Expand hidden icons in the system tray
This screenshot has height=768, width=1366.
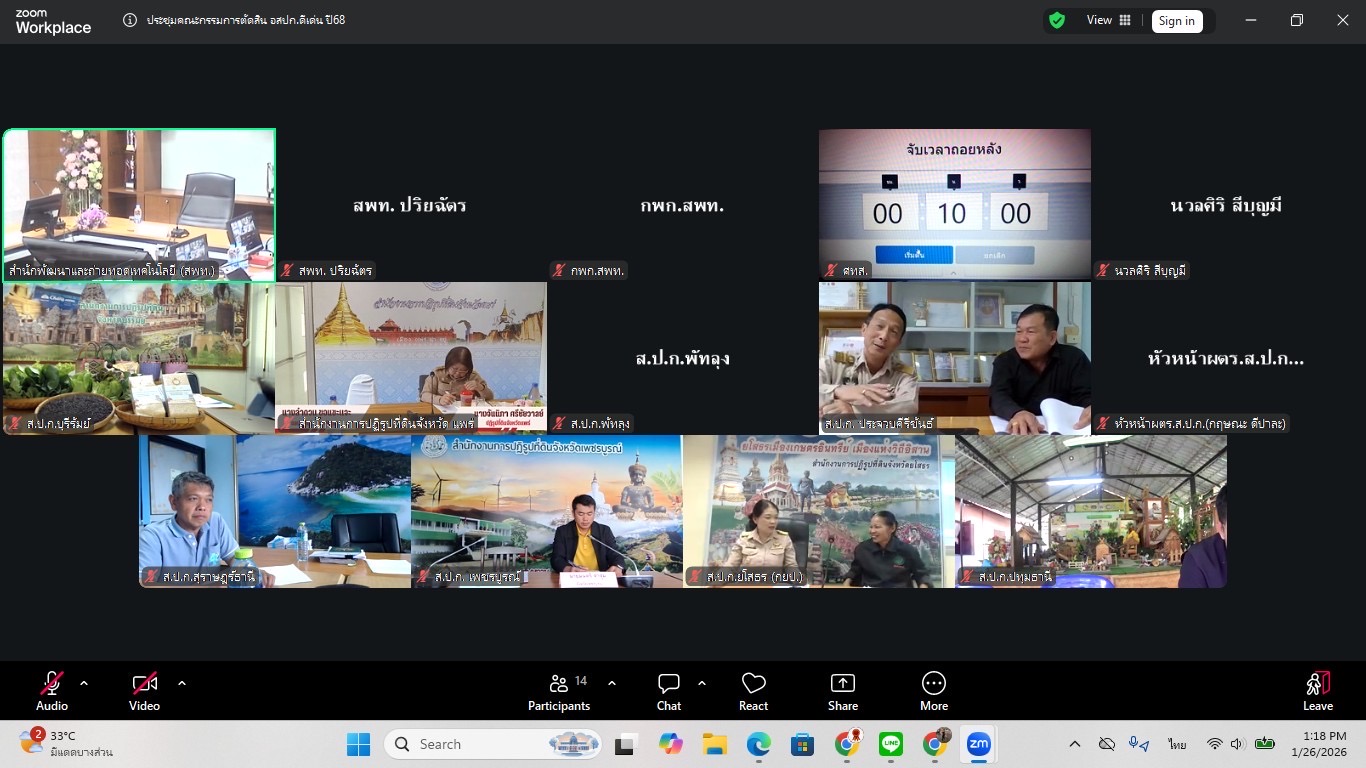1074,744
